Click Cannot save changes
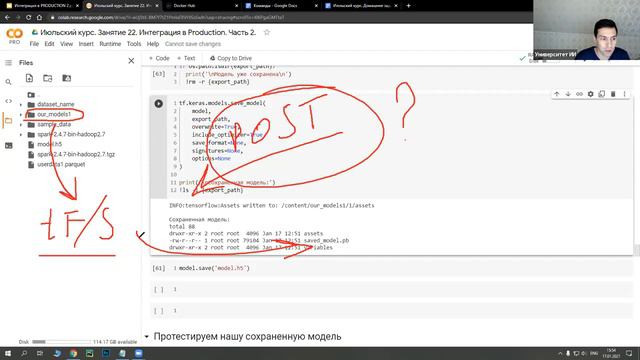The width and height of the screenshot is (640, 360). tap(193, 44)
